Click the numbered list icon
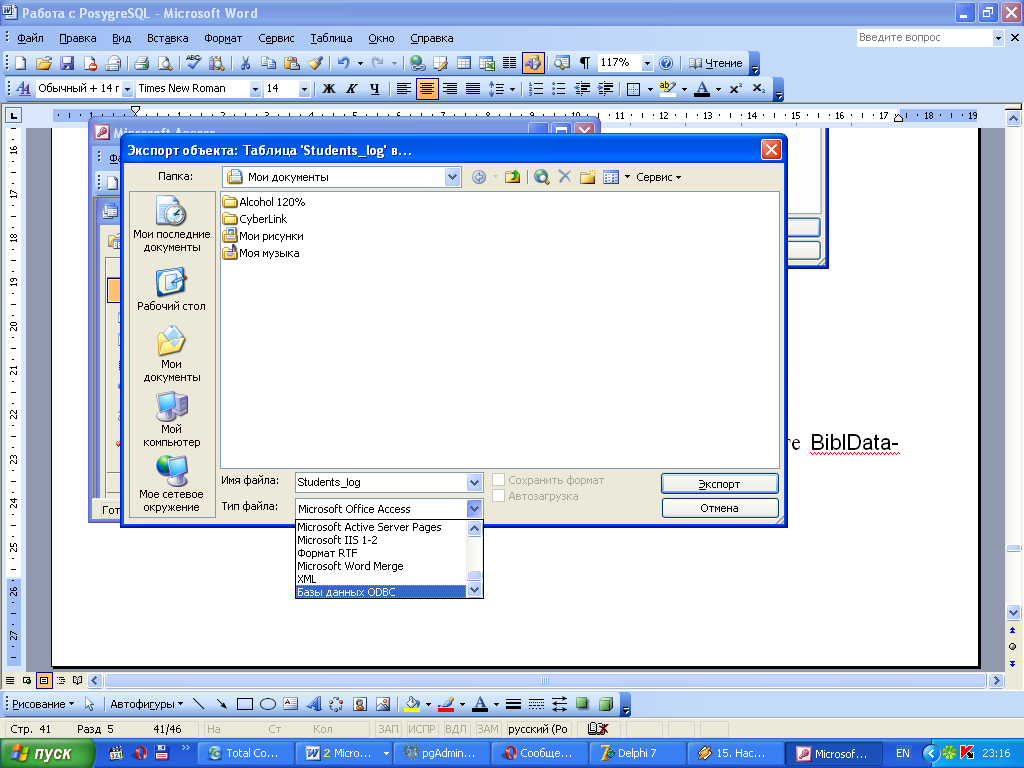The width and height of the screenshot is (1024, 768). click(536, 89)
